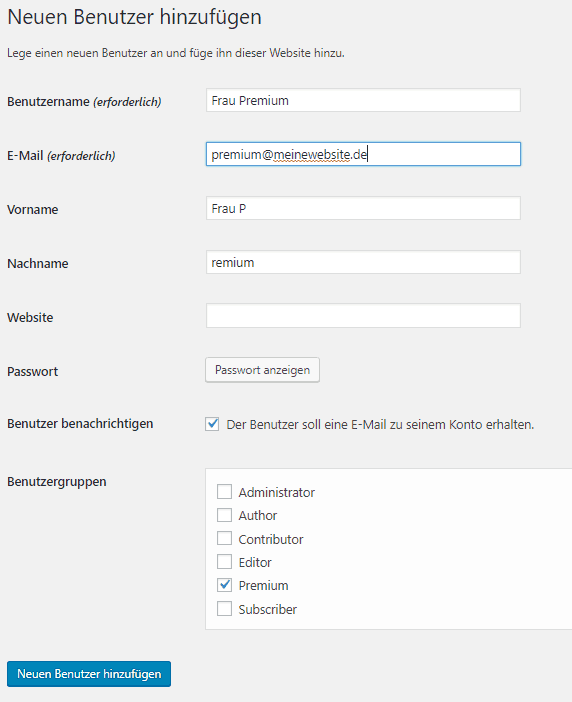Click the E-Mail (erforderlich) label
The height and width of the screenshot is (702, 572).
(x=61, y=156)
